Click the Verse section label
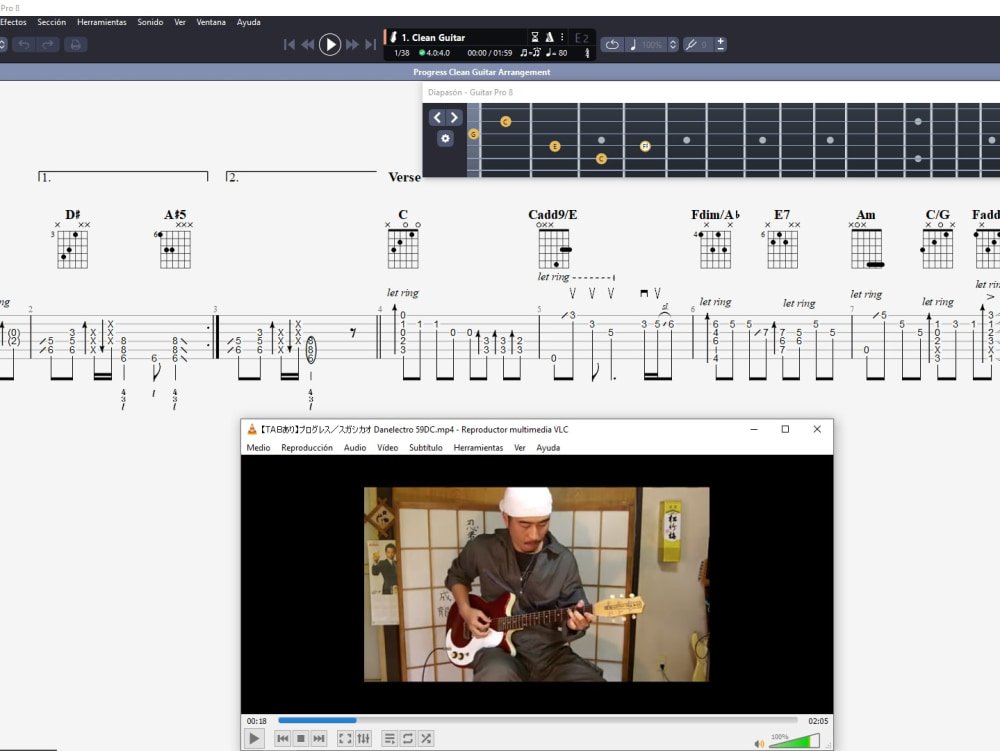The width and height of the screenshot is (1000, 751). click(x=404, y=177)
